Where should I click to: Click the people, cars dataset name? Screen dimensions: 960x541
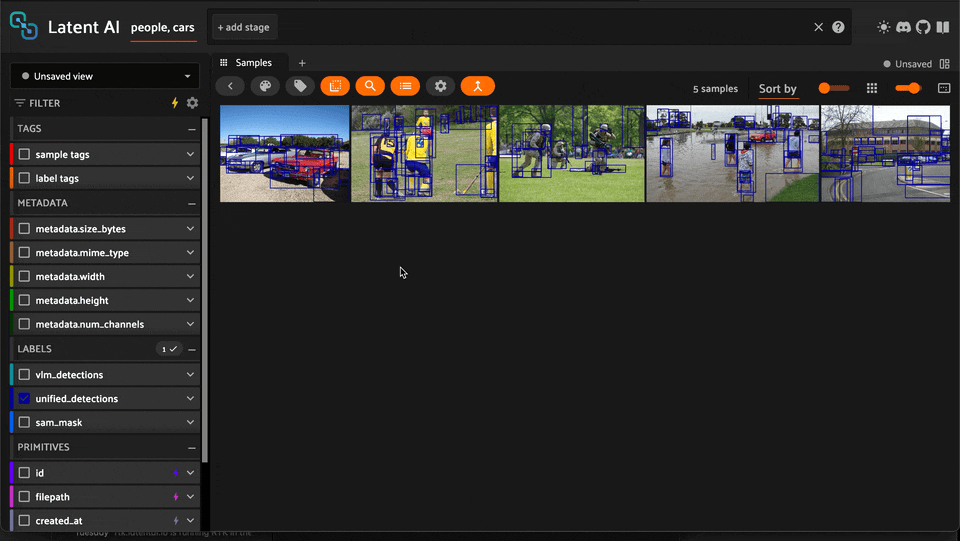coord(163,28)
